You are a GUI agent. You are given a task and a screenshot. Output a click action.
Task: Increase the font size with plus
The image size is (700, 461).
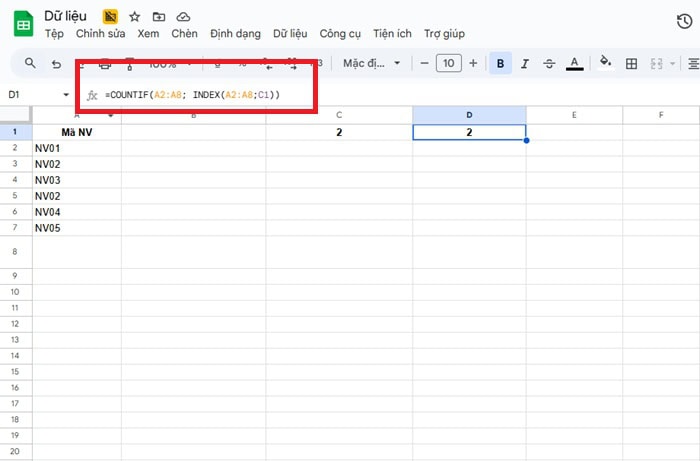[473, 63]
